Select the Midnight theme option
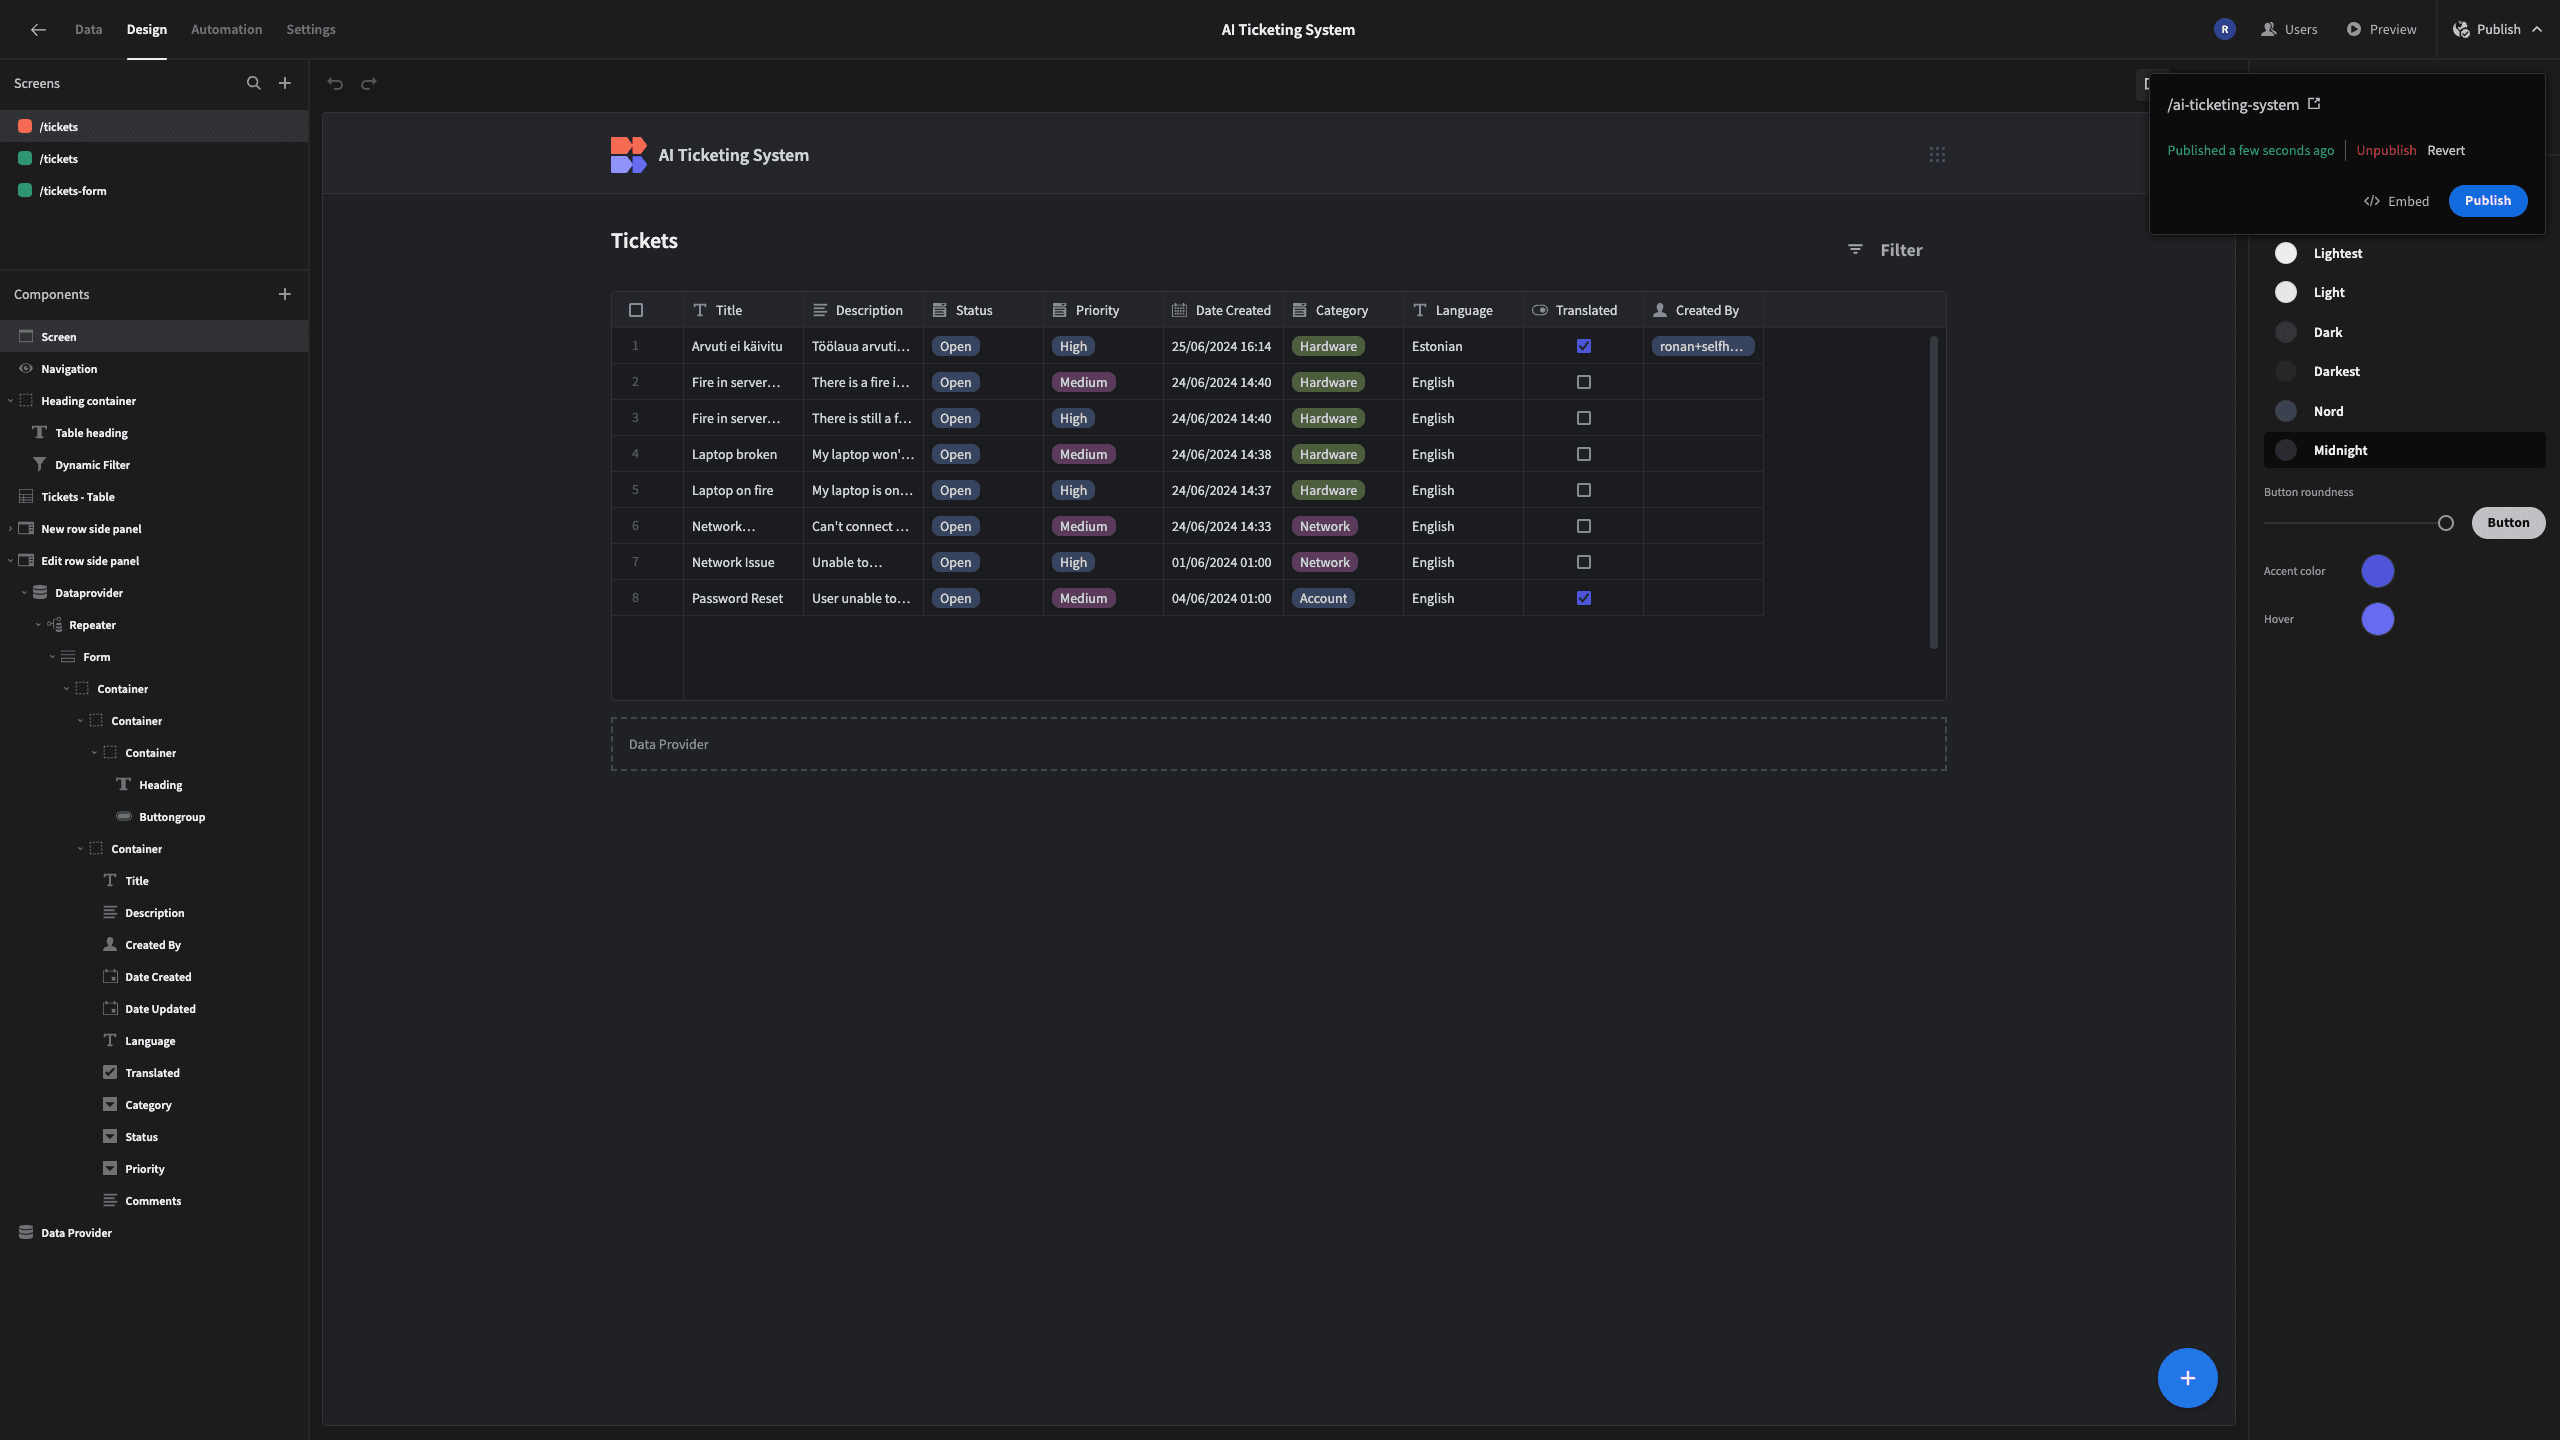The height and width of the screenshot is (1440, 2560). coord(2404,450)
